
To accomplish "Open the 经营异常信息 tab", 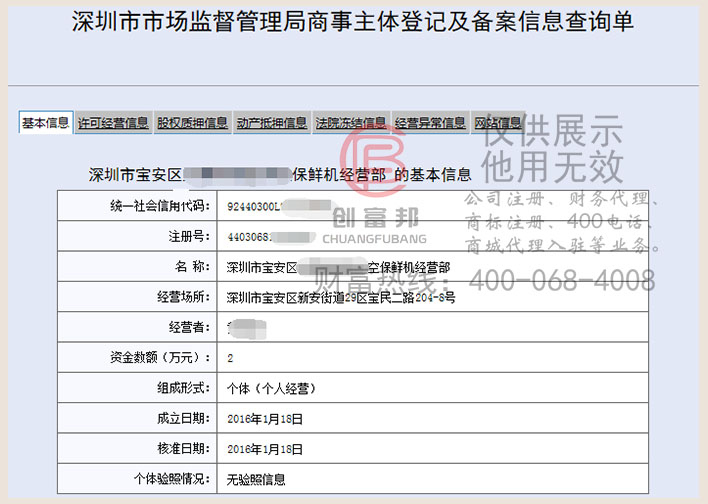I will [430, 122].
